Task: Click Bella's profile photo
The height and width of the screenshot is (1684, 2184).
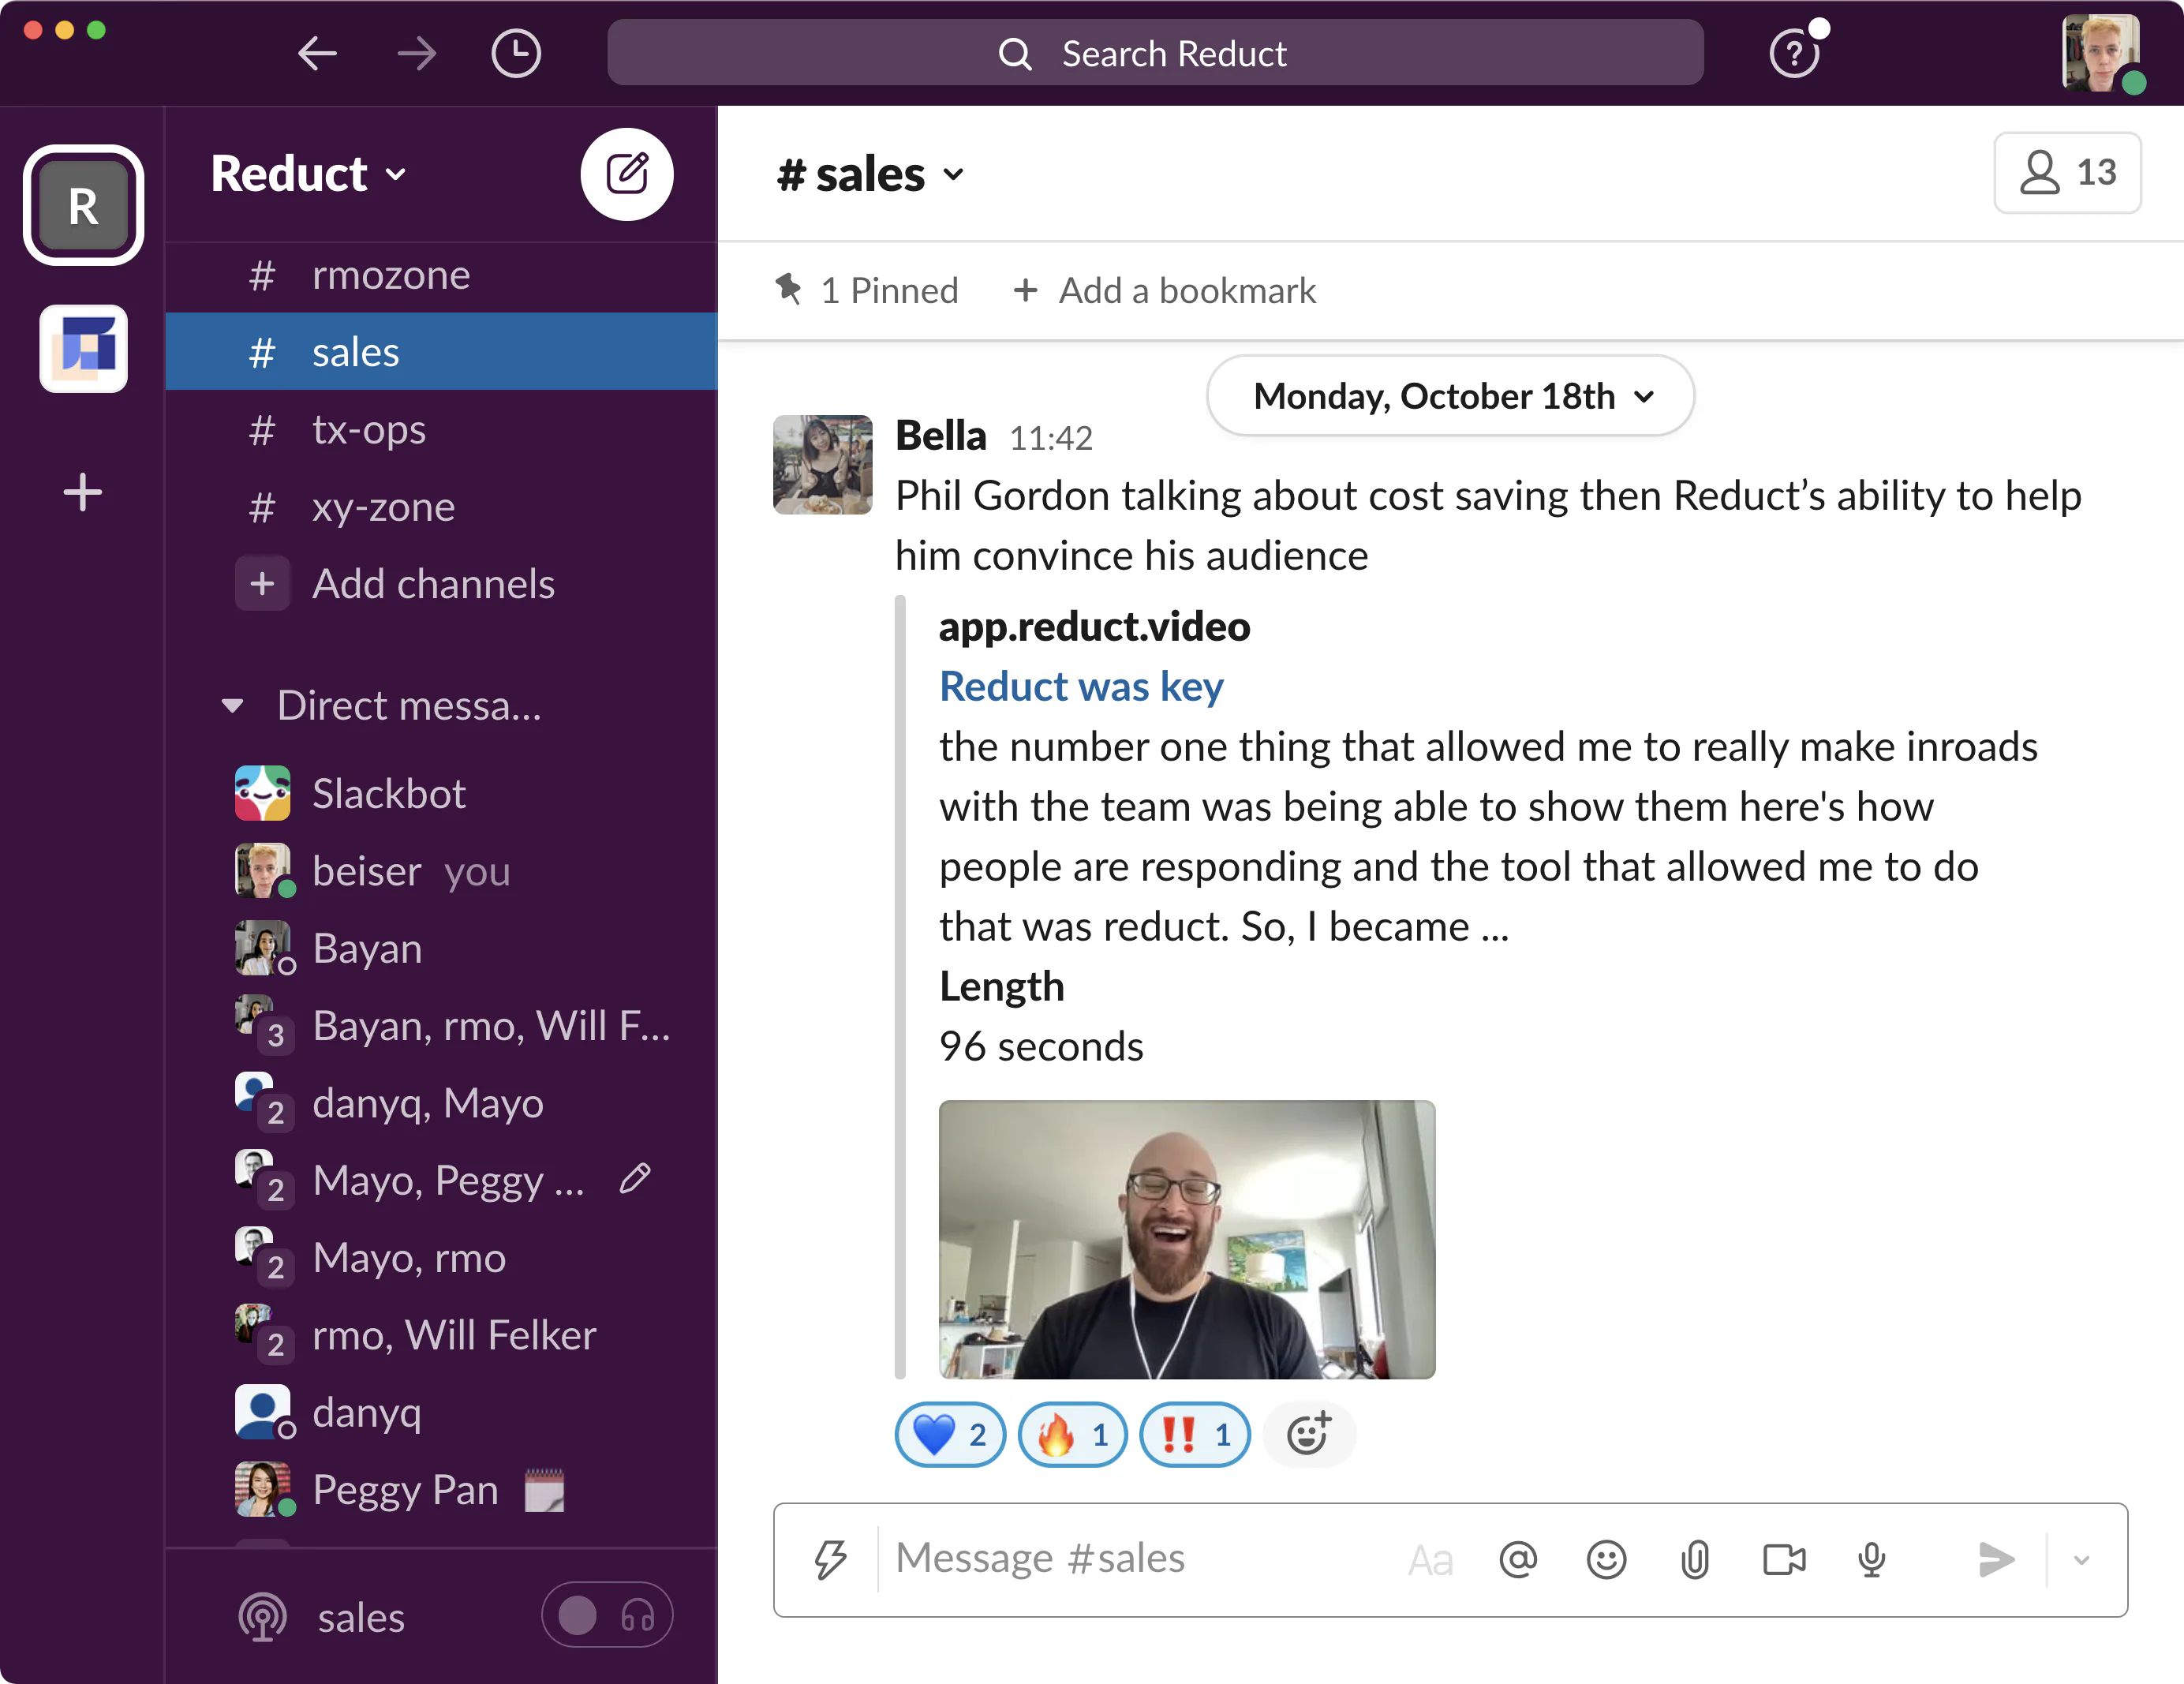Action: pos(823,464)
